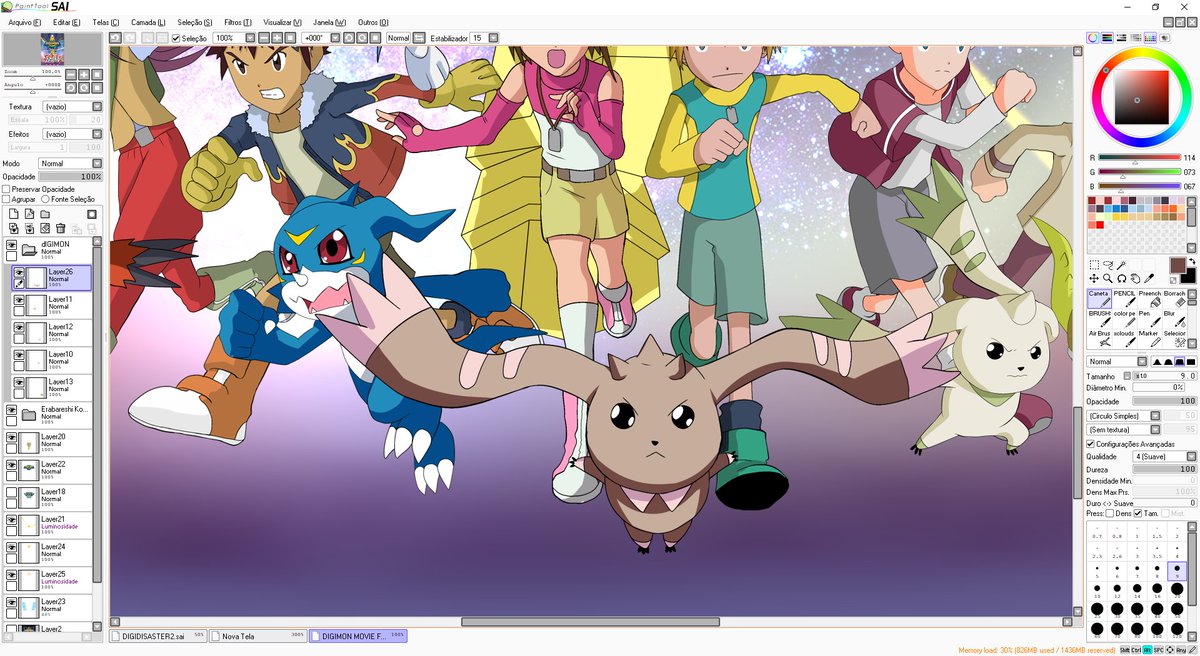This screenshot has height=656, width=1200.
Task: Select the Pen tool
Action: click(x=1149, y=318)
